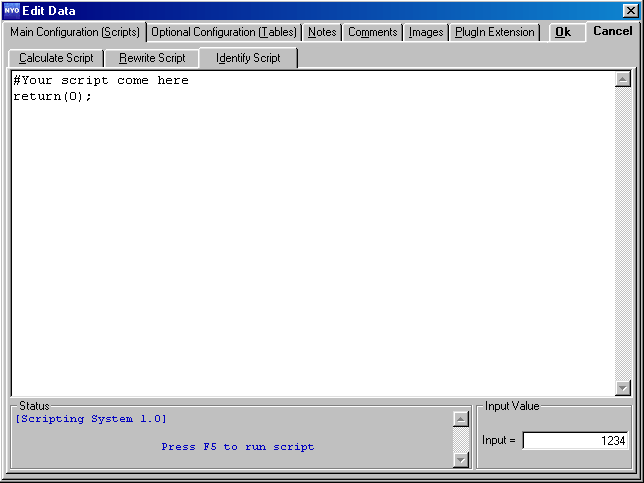Click the Status panel down scroll arrow
The height and width of the screenshot is (483, 644).
click(461, 460)
